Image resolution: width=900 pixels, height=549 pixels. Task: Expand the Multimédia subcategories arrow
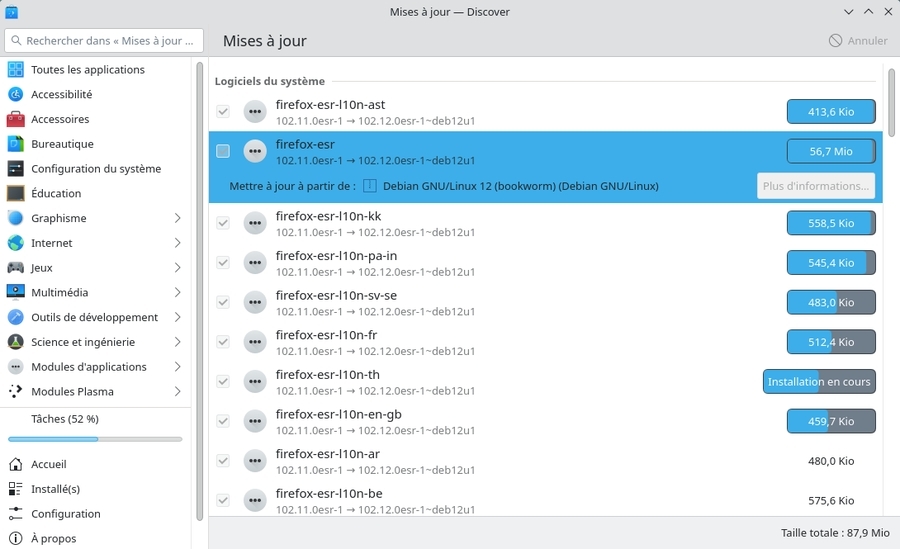point(177,292)
